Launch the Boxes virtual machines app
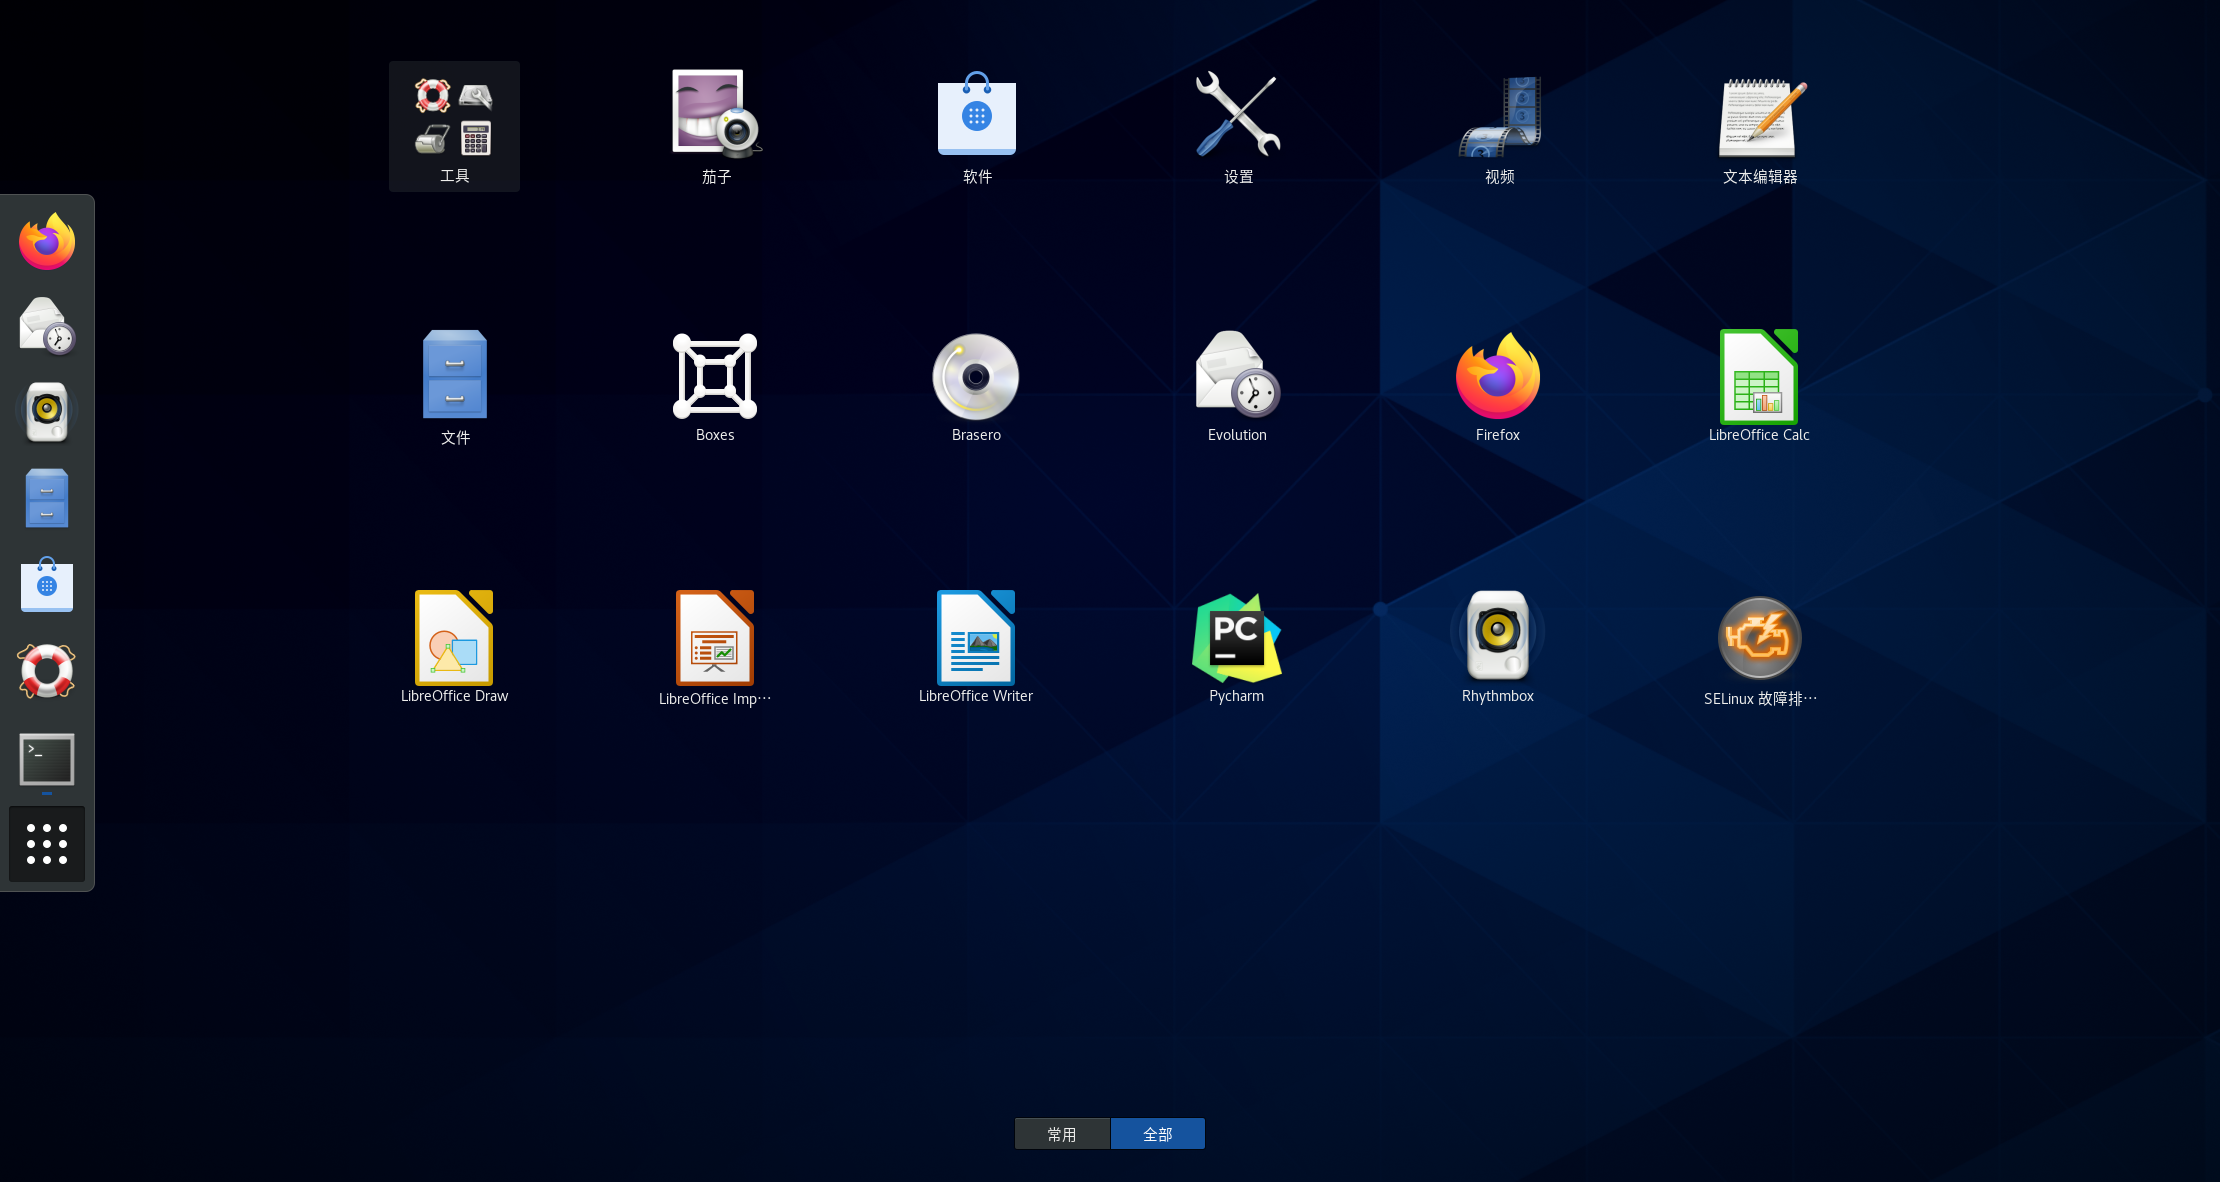Viewport: 2220px width, 1182px height. pyautogui.click(x=715, y=387)
